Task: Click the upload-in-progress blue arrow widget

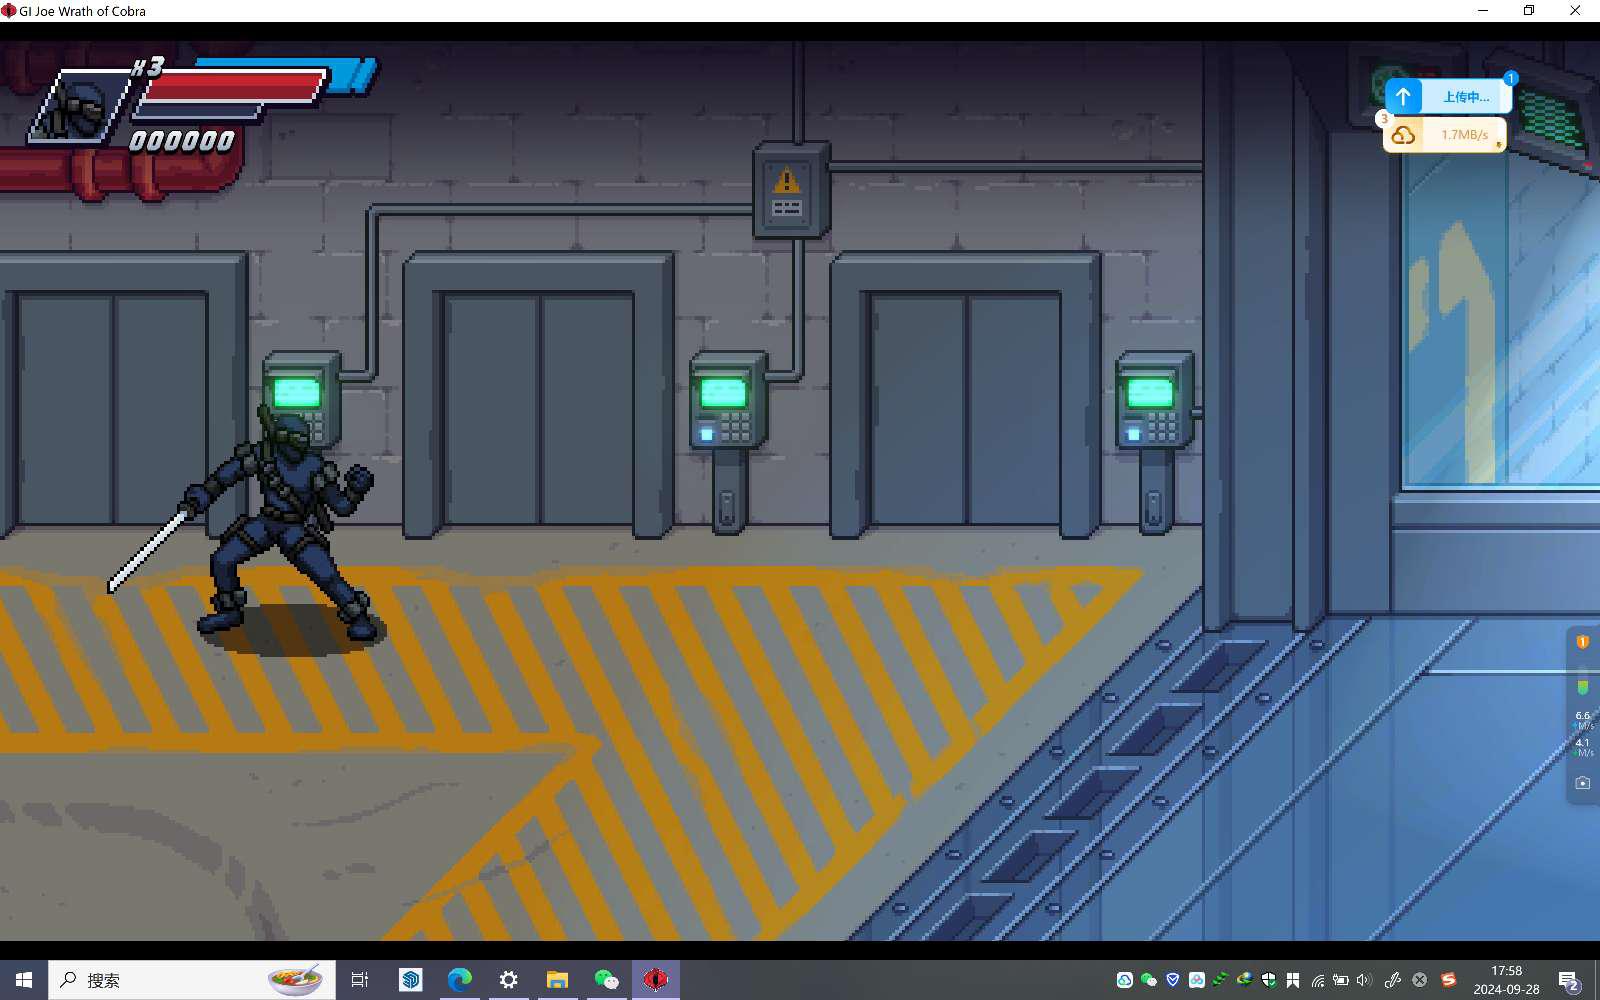Action: pyautogui.click(x=1403, y=97)
